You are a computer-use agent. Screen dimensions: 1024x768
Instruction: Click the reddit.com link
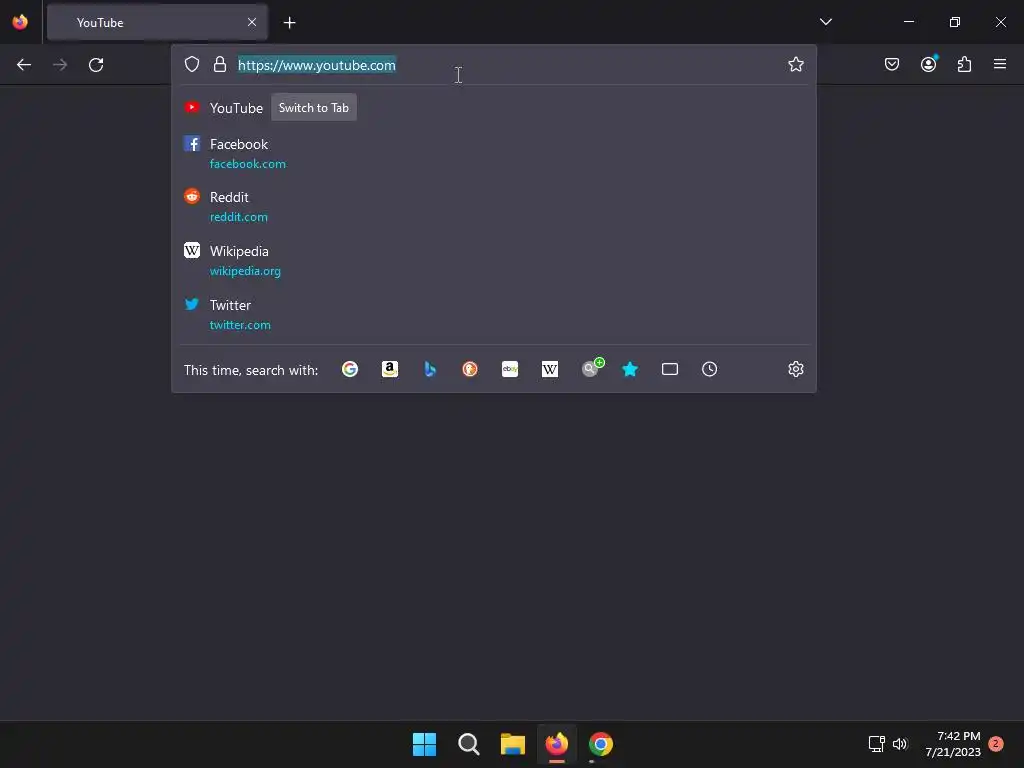[x=238, y=217]
